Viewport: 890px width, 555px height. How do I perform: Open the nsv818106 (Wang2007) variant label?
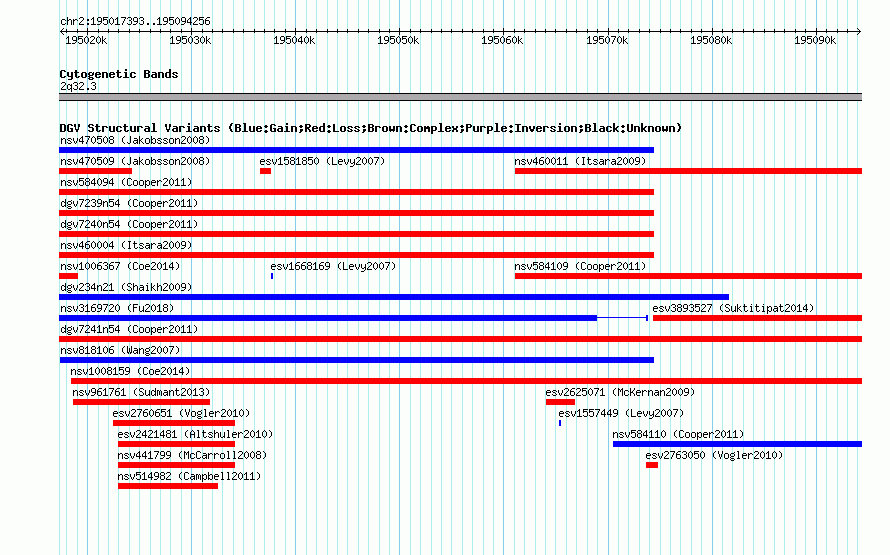click(x=120, y=350)
